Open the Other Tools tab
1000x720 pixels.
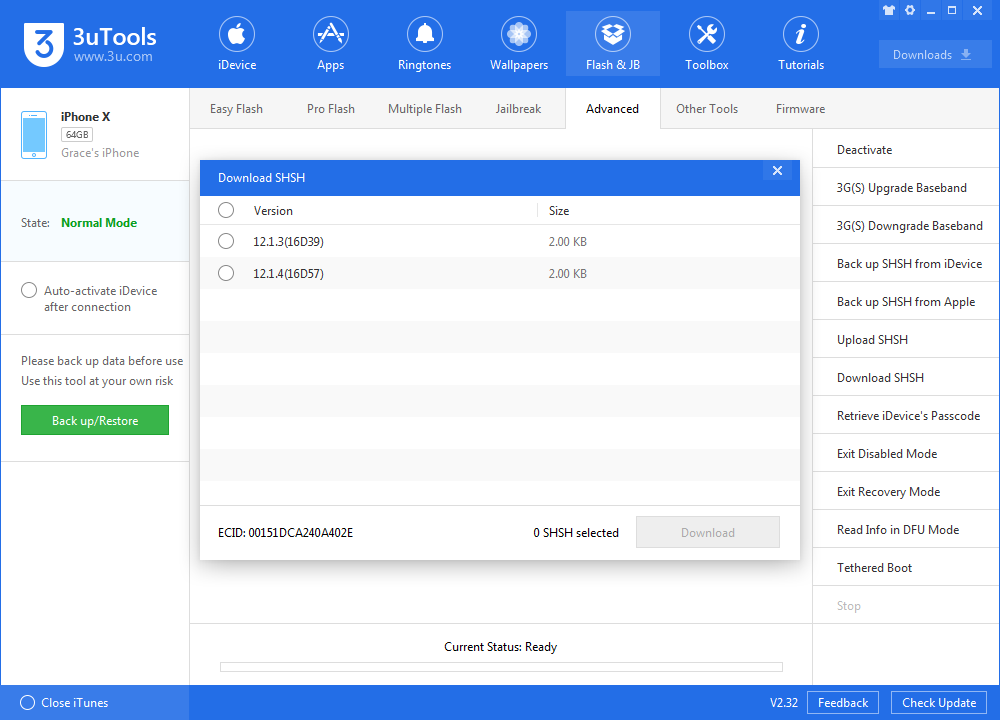pos(707,108)
